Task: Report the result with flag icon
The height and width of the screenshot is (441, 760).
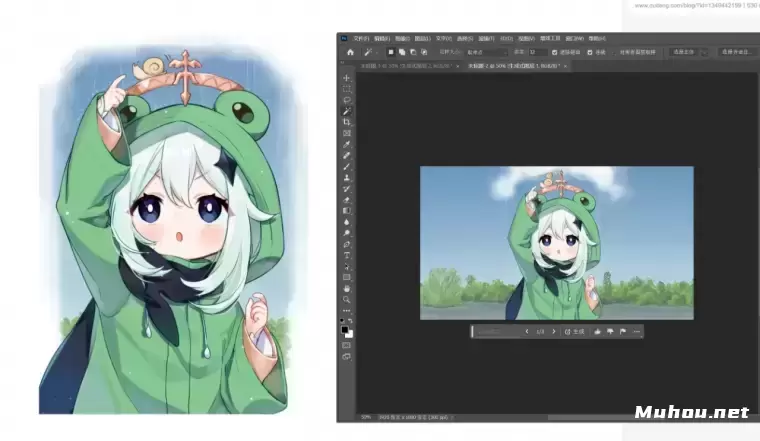Action: (623, 332)
